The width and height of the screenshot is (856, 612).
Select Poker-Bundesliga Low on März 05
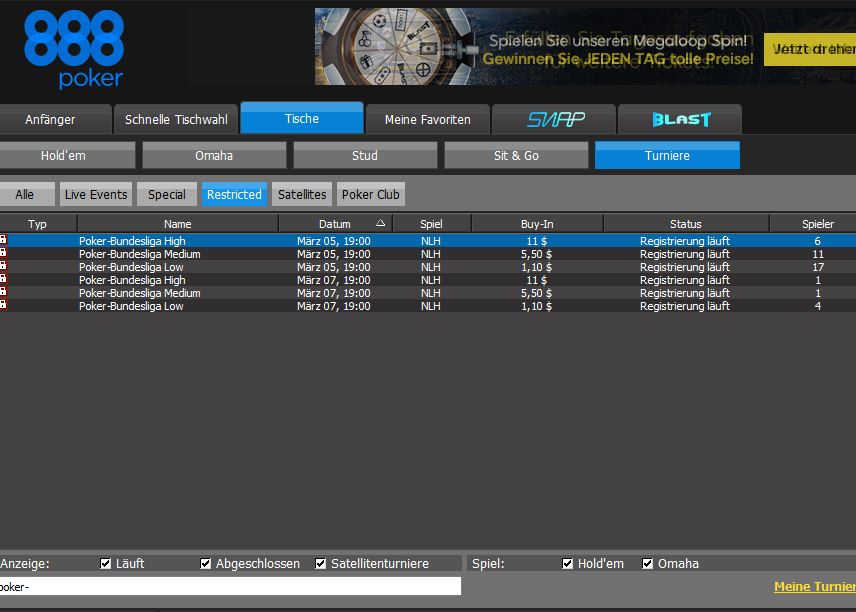point(428,267)
